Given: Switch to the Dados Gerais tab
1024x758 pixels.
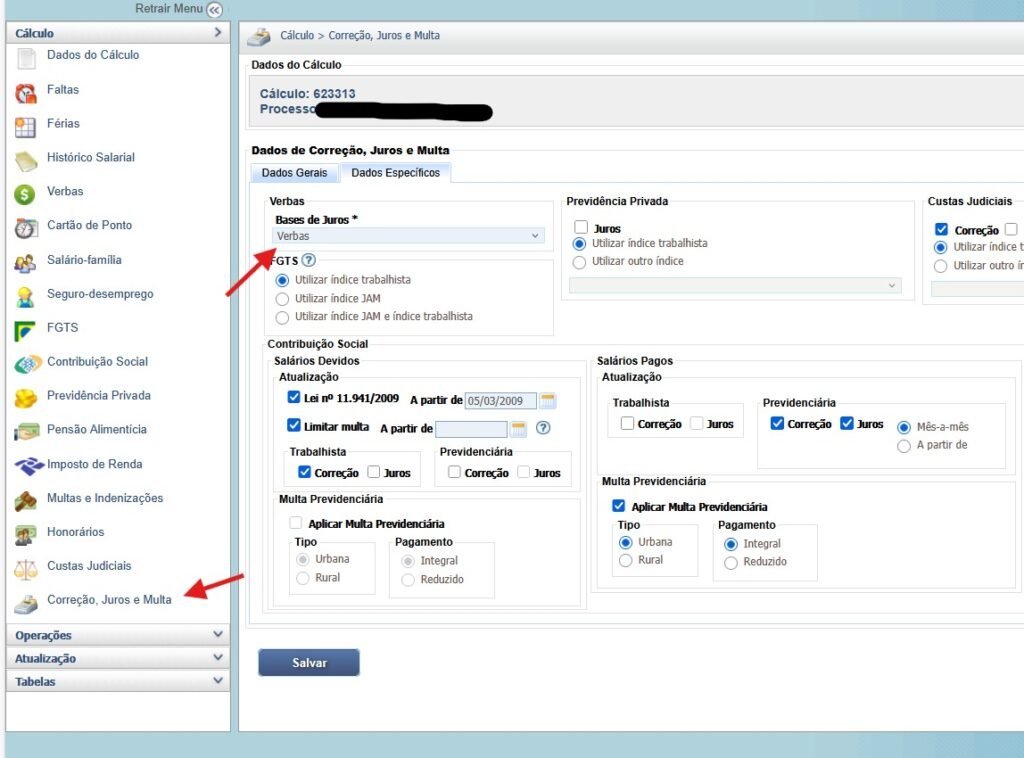Looking at the screenshot, I should coord(294,173).
